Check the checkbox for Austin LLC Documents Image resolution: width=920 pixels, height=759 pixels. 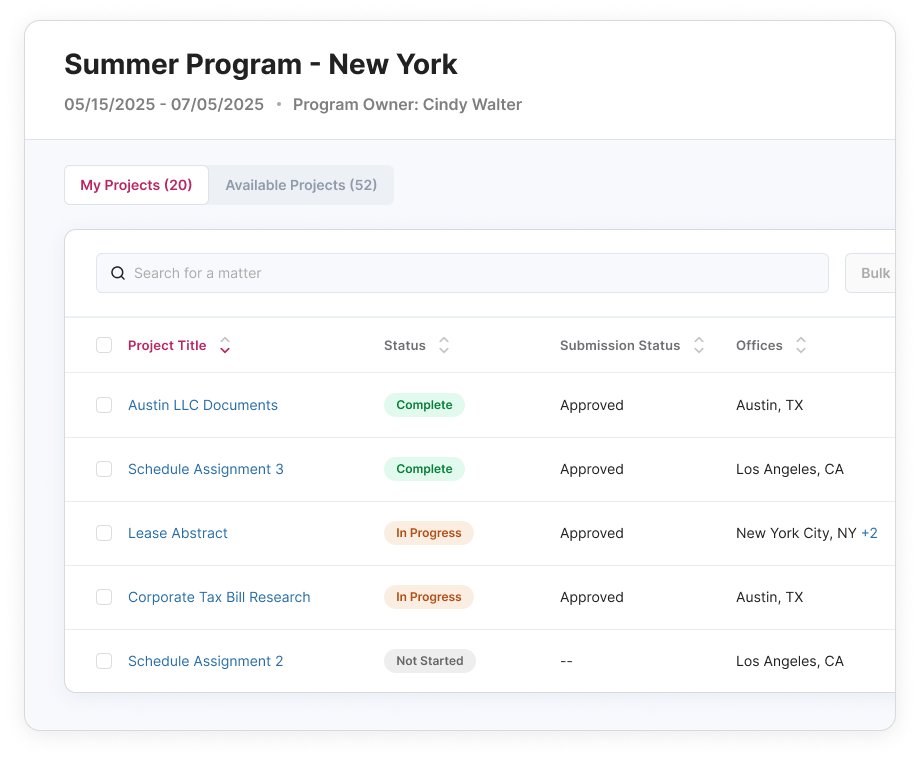coord(104,405)
